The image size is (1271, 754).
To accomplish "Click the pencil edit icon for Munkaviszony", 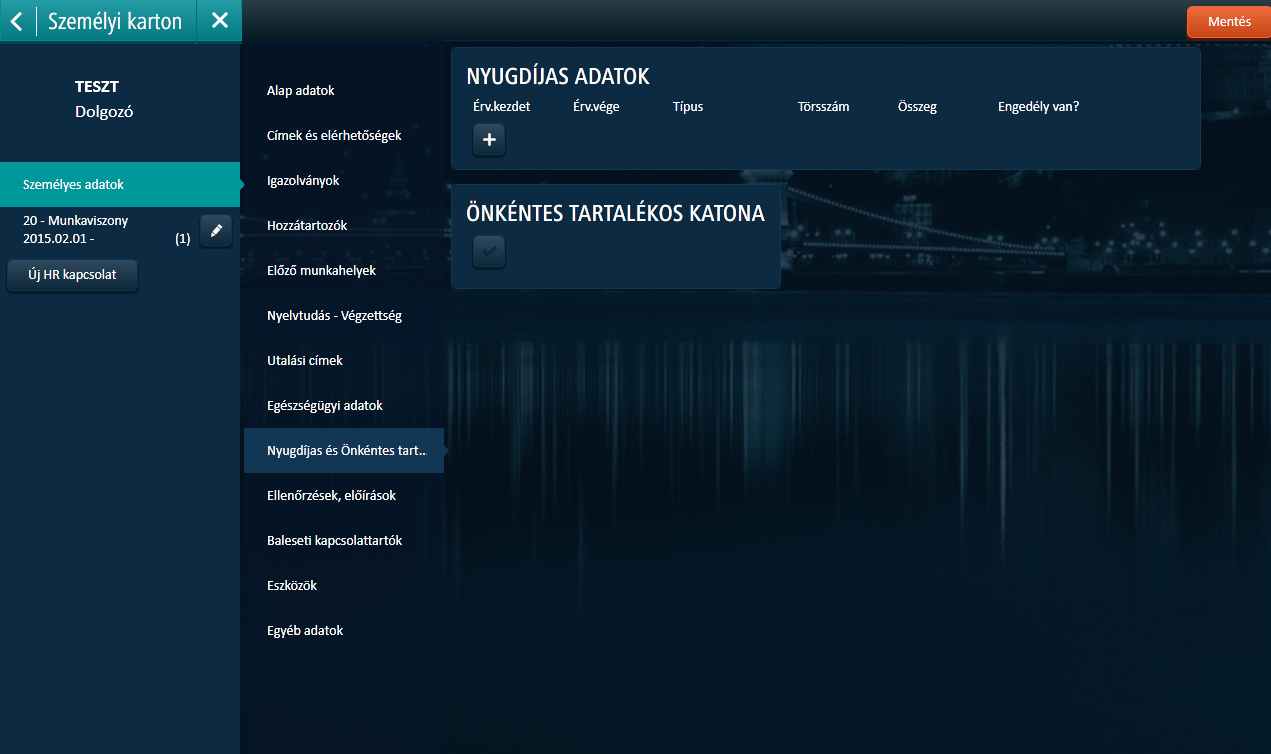I will pos(216,231).
